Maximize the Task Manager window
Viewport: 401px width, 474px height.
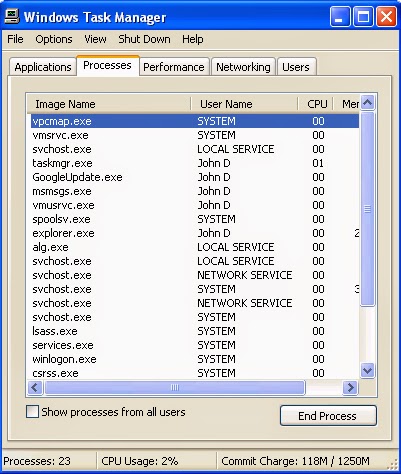coord(363,17)
